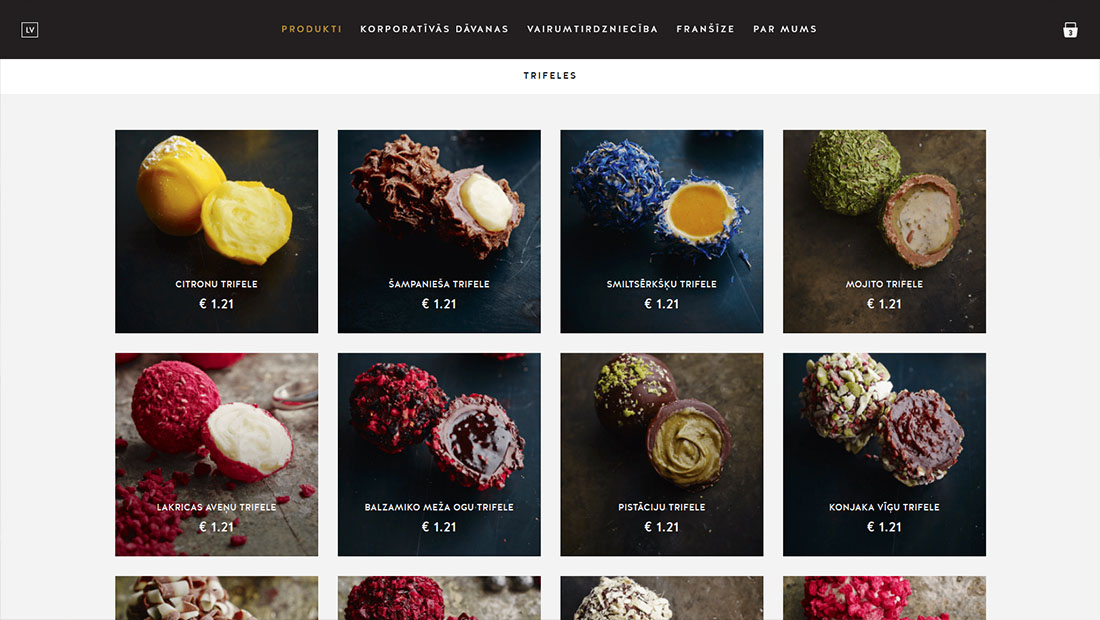
Task: Select the Smiltsērkšķu trifele tile
Action: 662,231
